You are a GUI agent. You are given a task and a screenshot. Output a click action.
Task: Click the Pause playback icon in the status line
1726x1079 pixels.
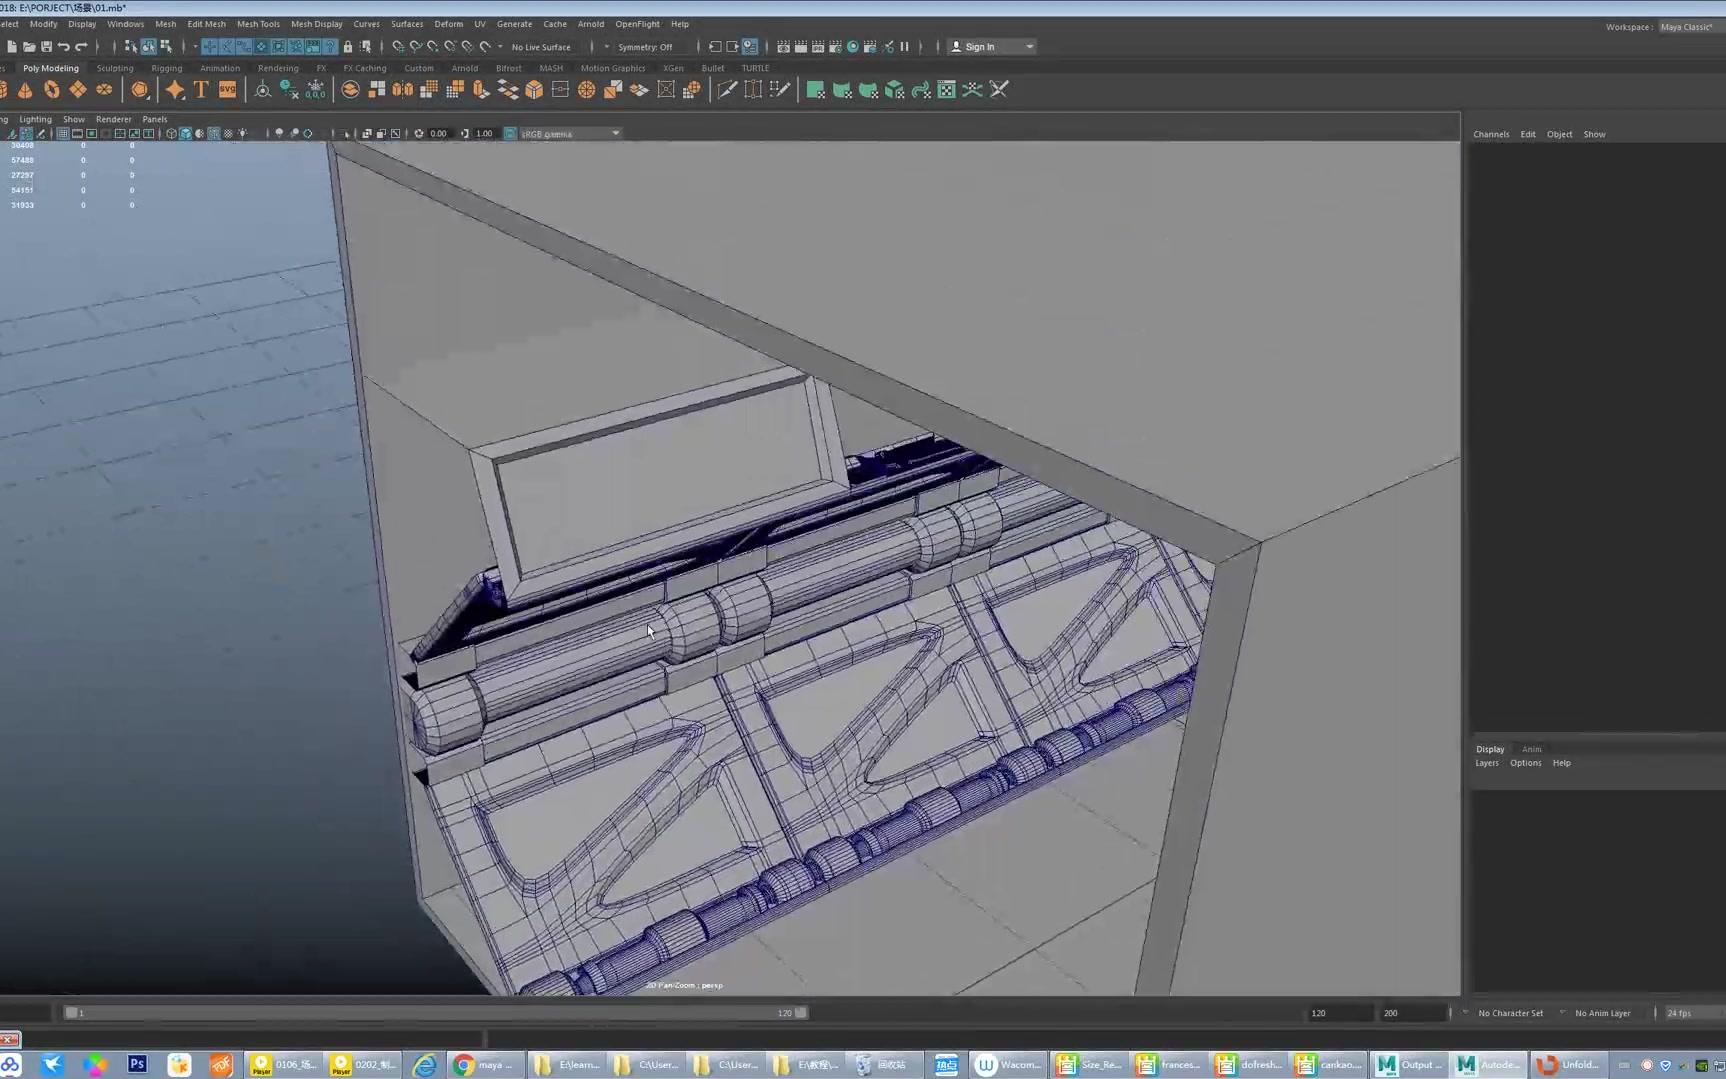click(x=905, y=46)
